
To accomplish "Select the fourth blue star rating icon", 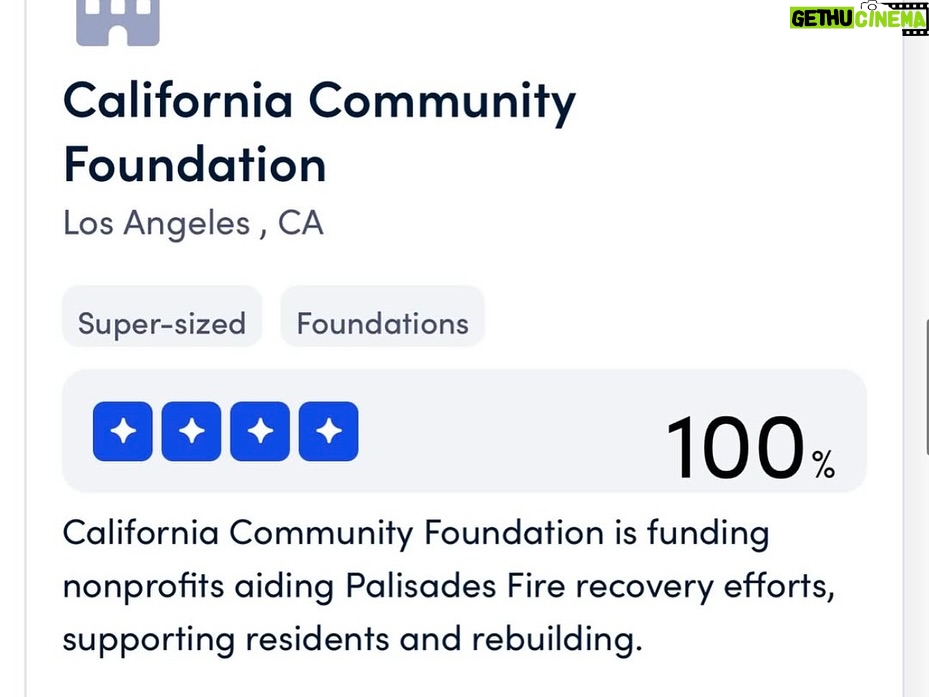I will 328,431.
